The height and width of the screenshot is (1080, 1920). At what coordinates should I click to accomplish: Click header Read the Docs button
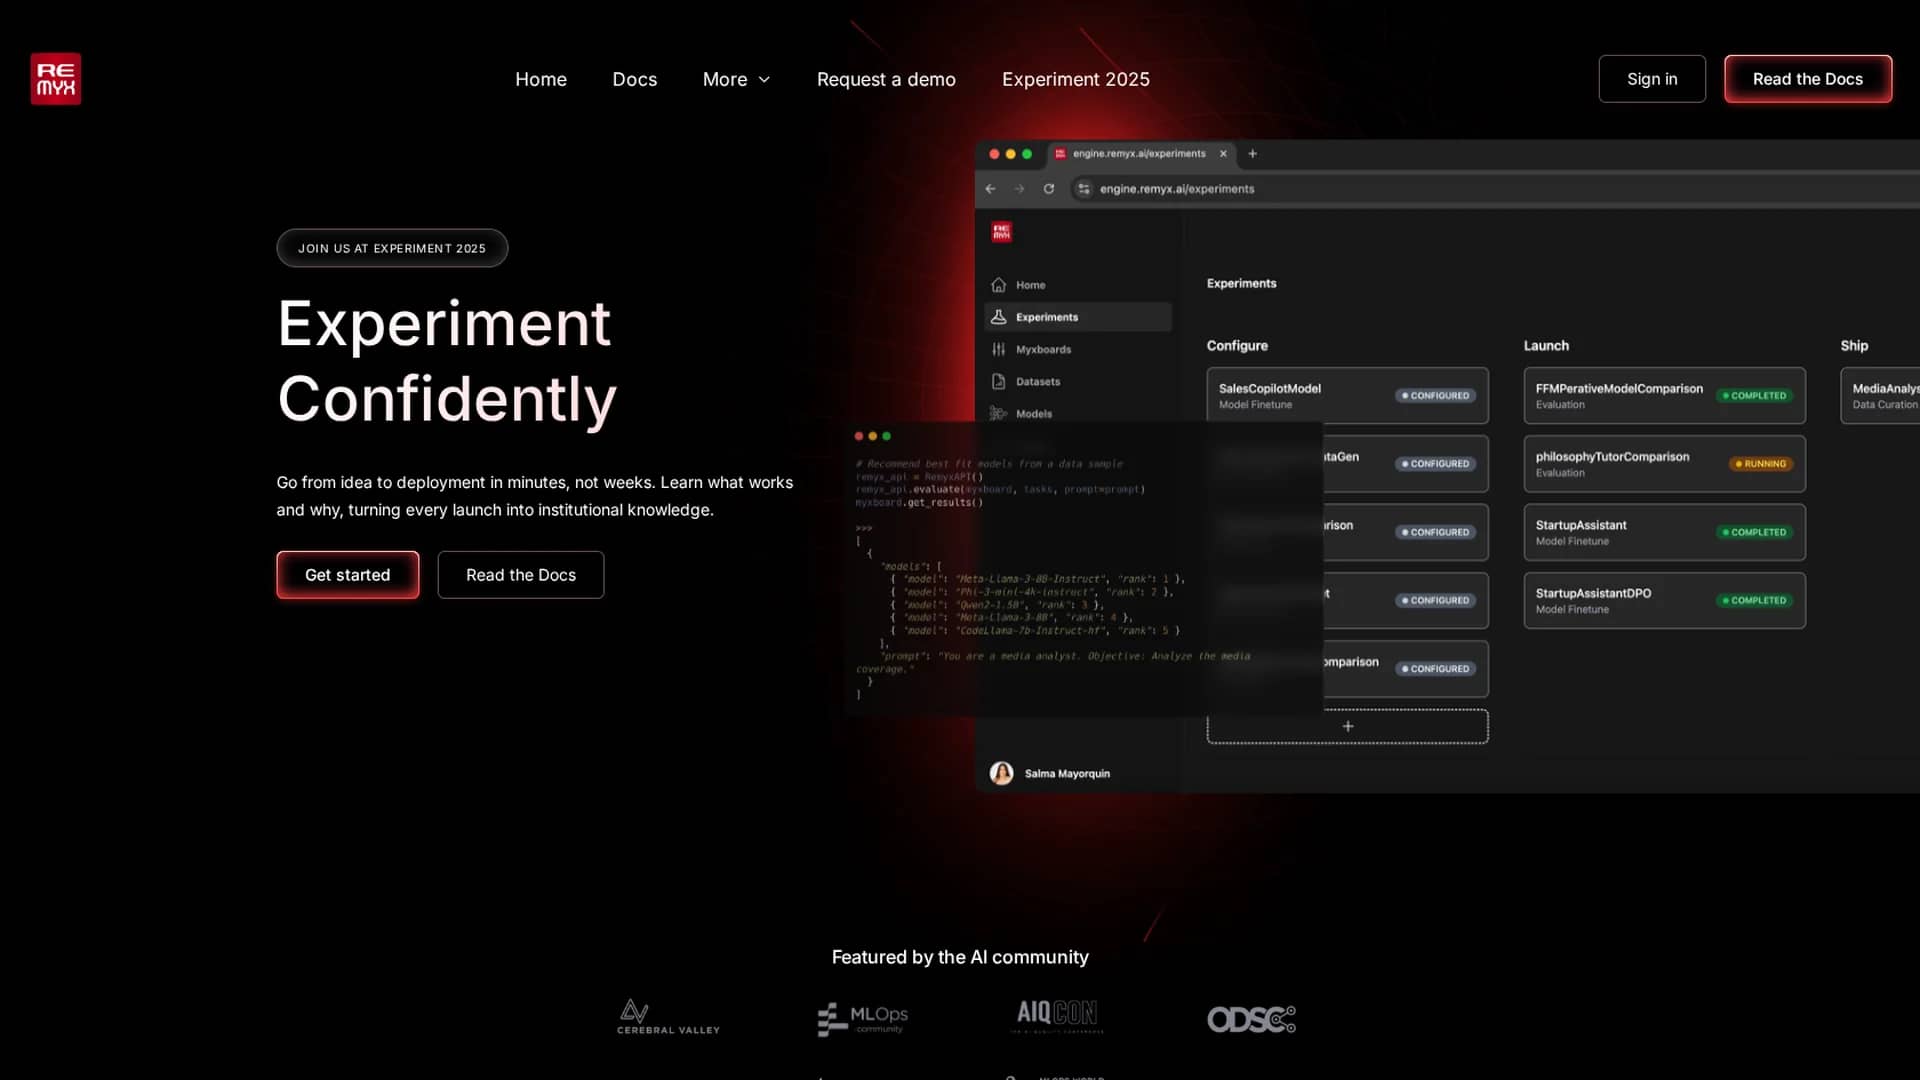(x=1807, y=79)
